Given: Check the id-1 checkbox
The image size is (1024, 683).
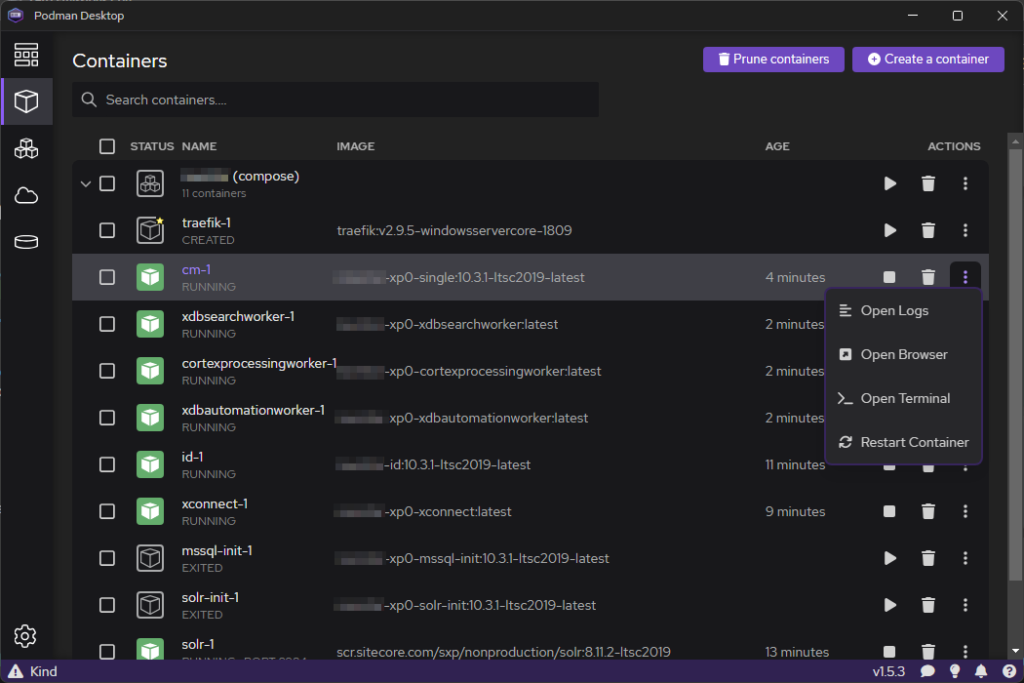Looking at the screenshot, I should pos(107,464).
